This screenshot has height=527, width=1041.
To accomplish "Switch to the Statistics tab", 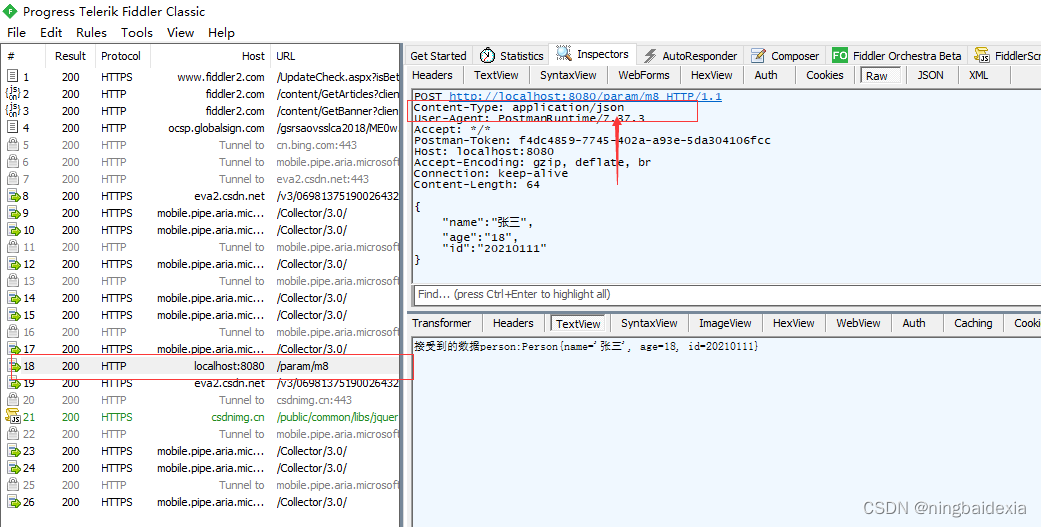I will 512,56.
